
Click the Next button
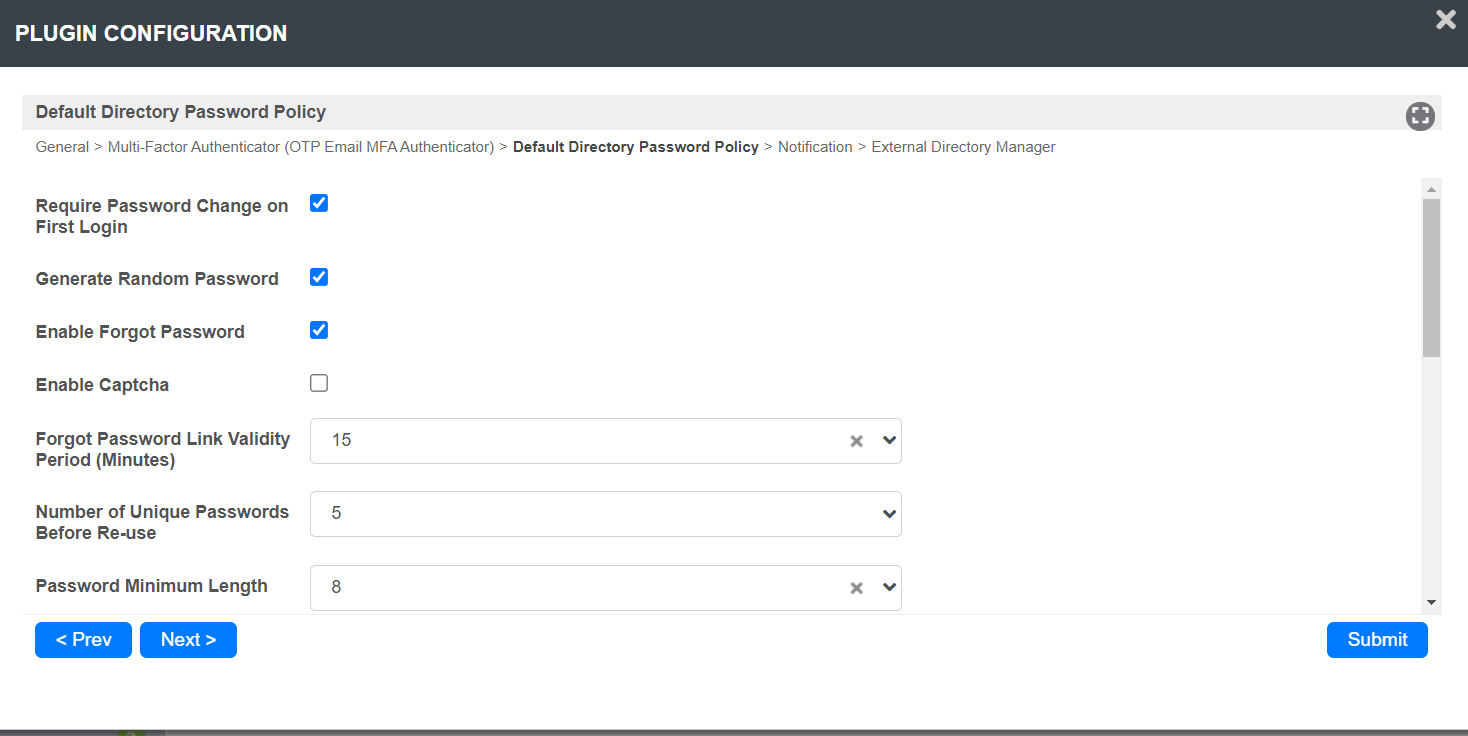click(x=188, y=640)
